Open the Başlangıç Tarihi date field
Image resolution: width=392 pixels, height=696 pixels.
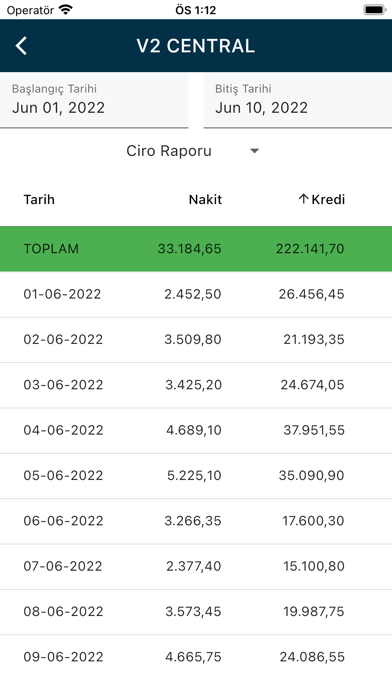coord(94,100)
